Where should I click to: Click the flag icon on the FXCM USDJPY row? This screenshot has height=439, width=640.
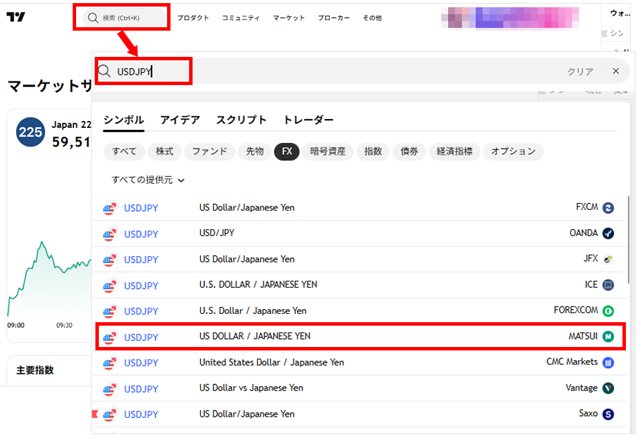(109, 208)
